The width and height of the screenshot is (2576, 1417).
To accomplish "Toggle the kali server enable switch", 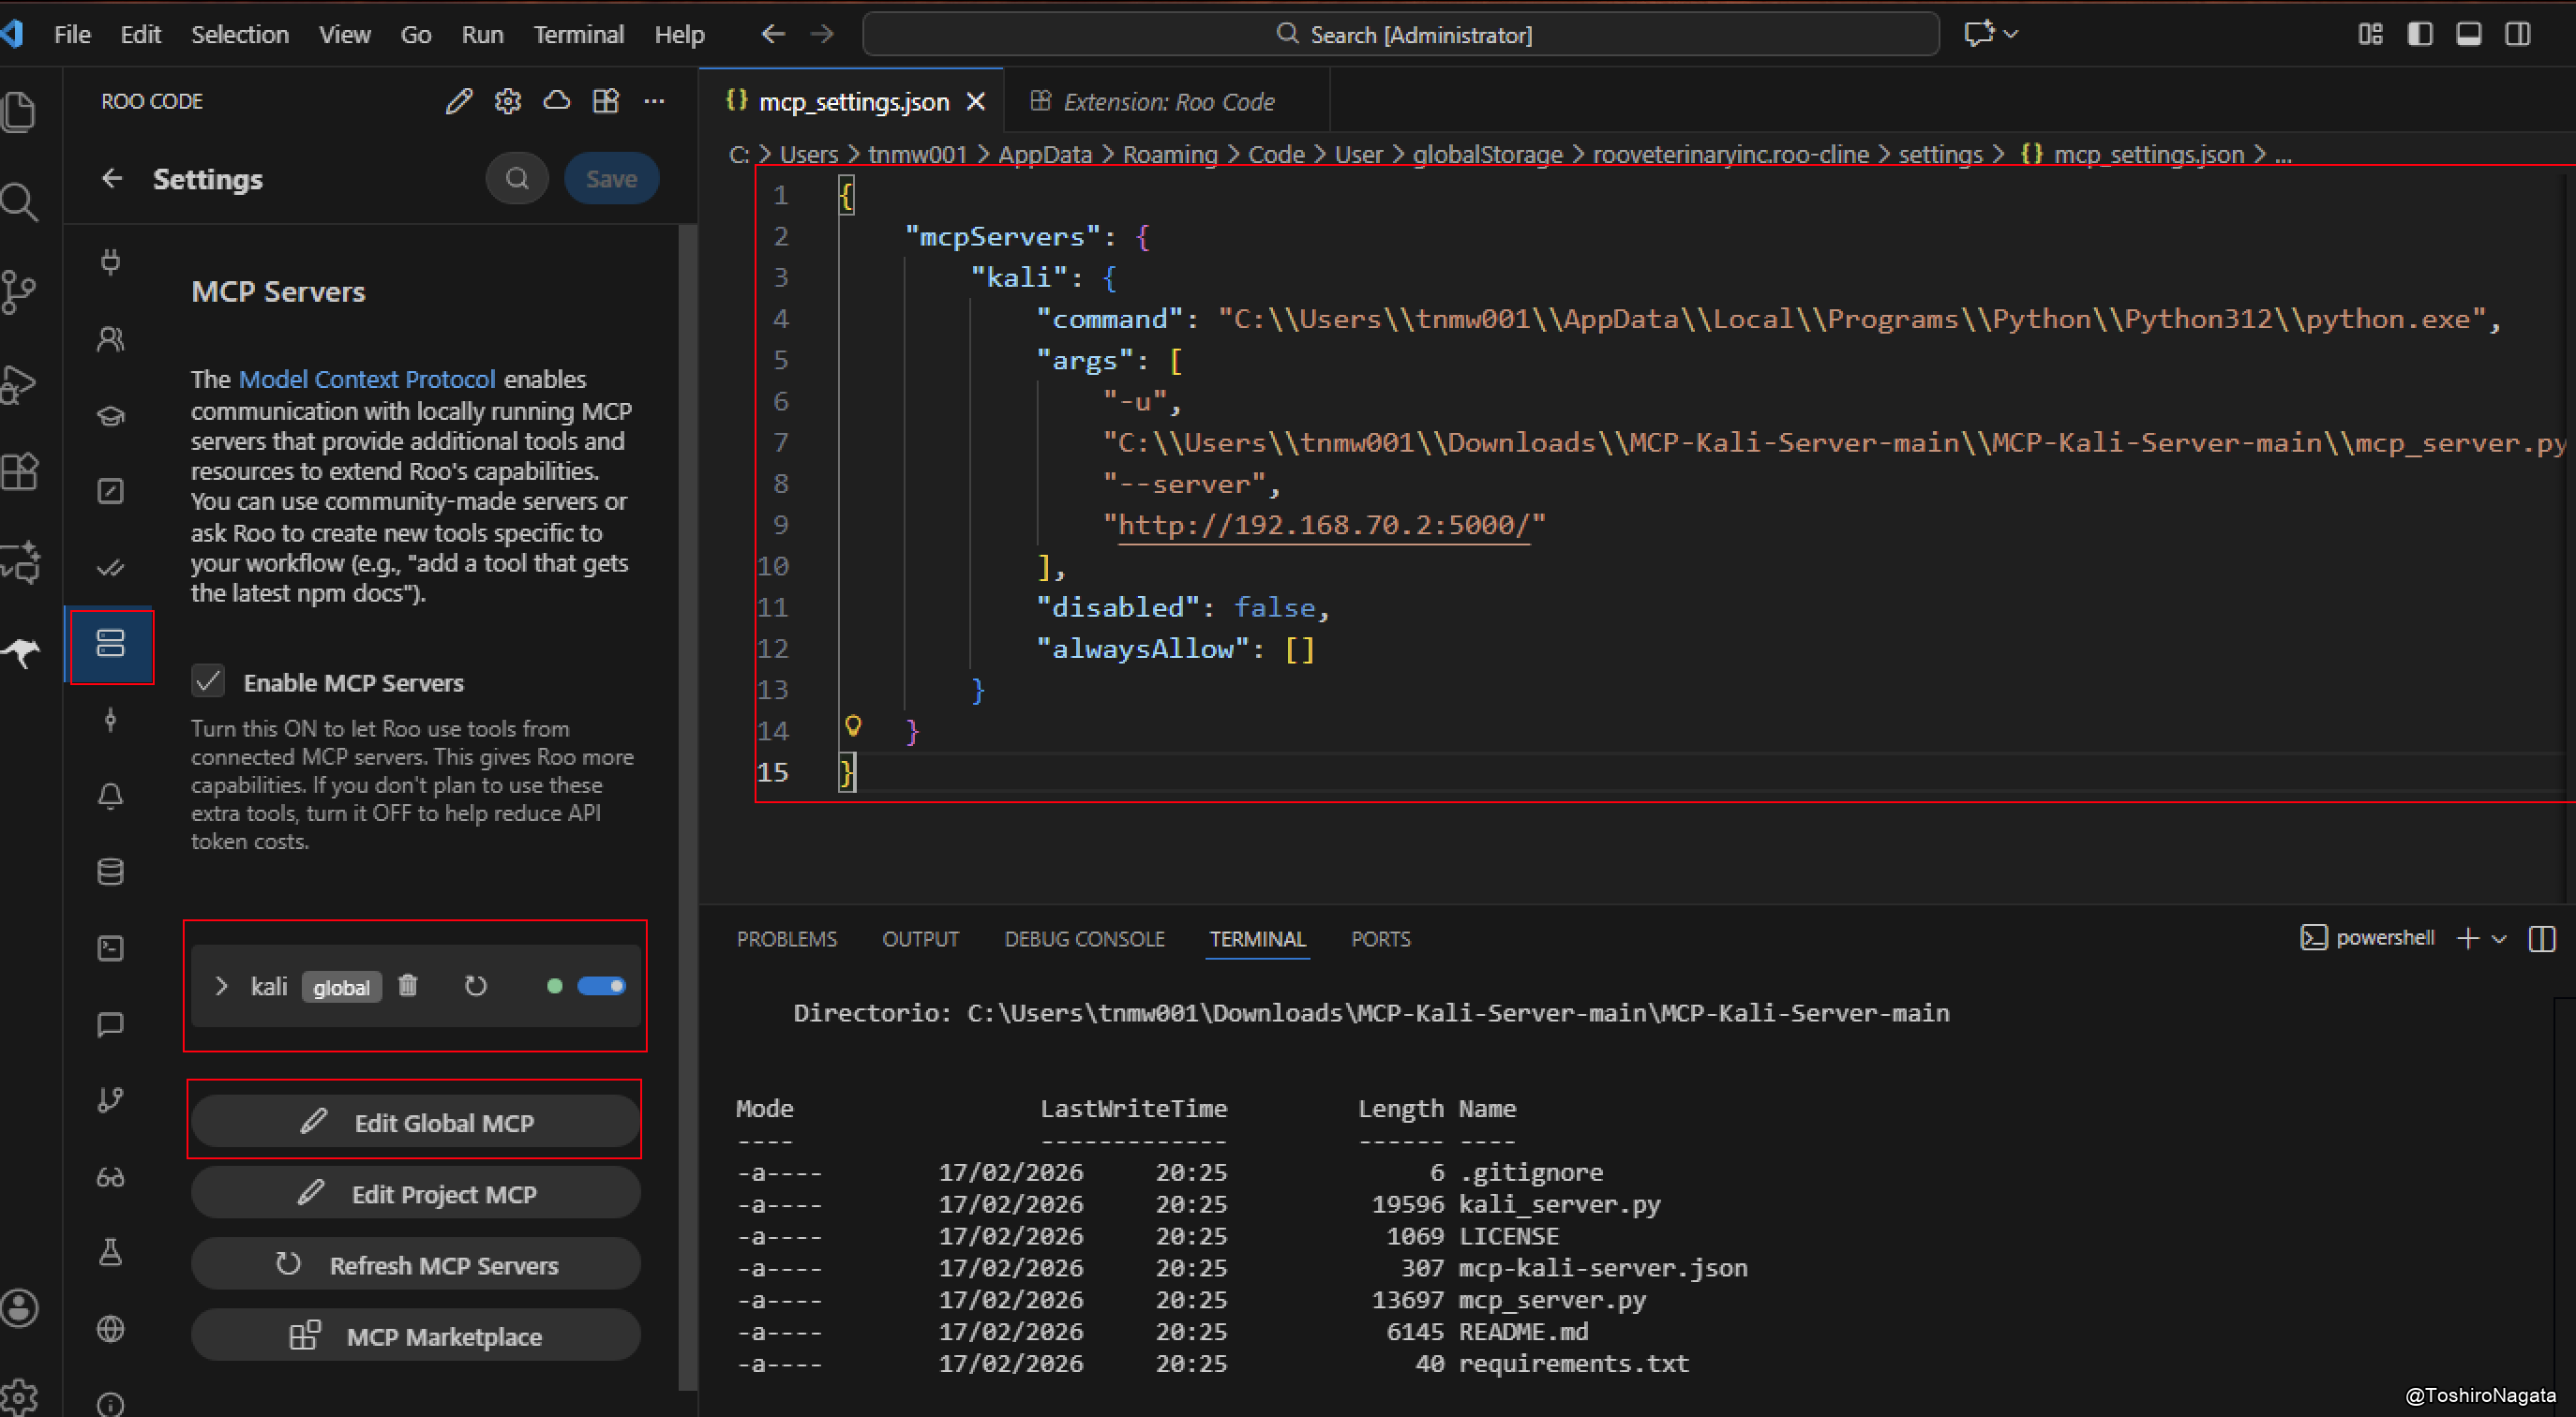I will point(601,986).
